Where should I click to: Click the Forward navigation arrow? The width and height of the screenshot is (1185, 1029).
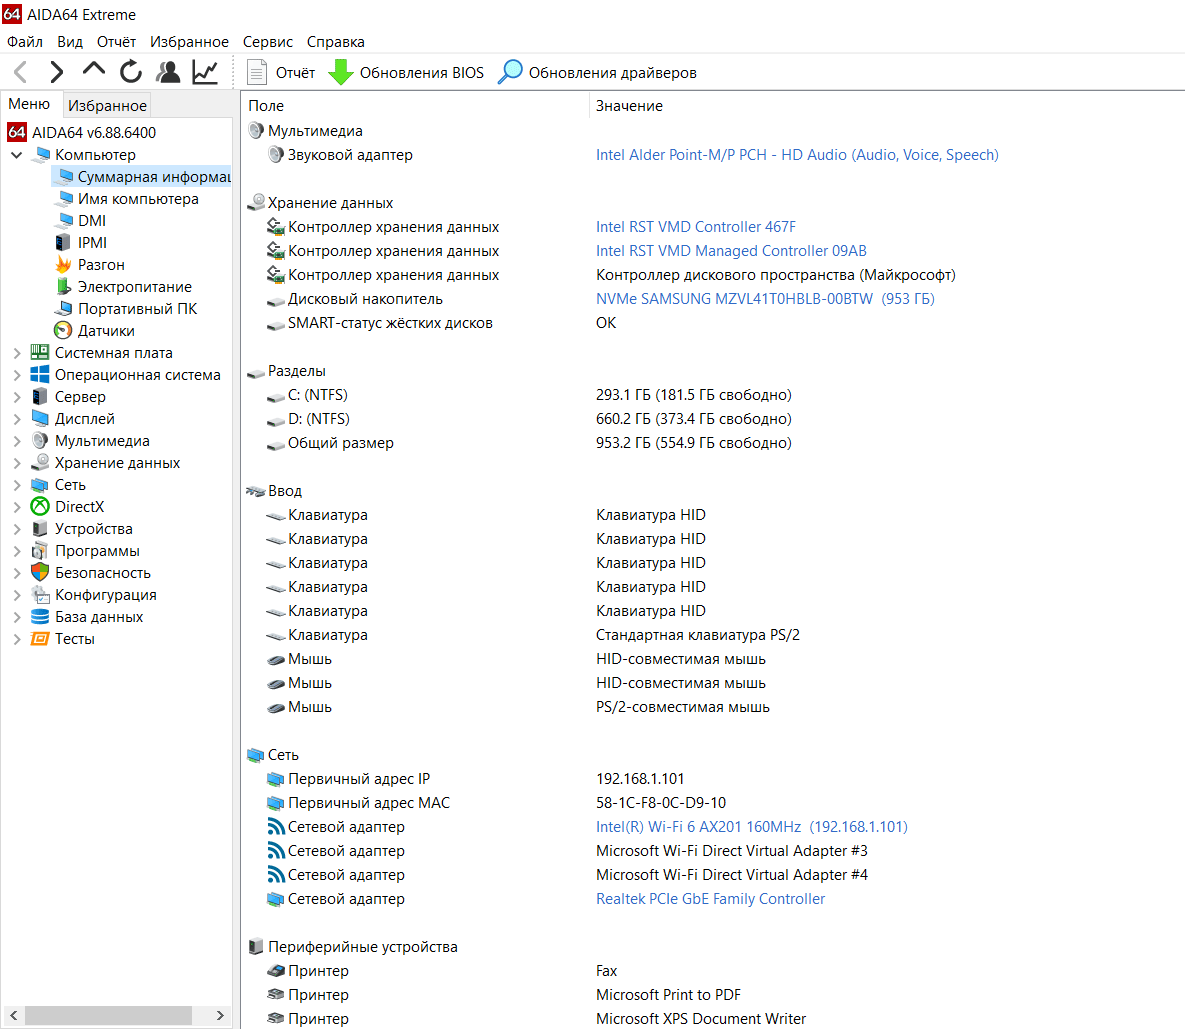[56, 73]
